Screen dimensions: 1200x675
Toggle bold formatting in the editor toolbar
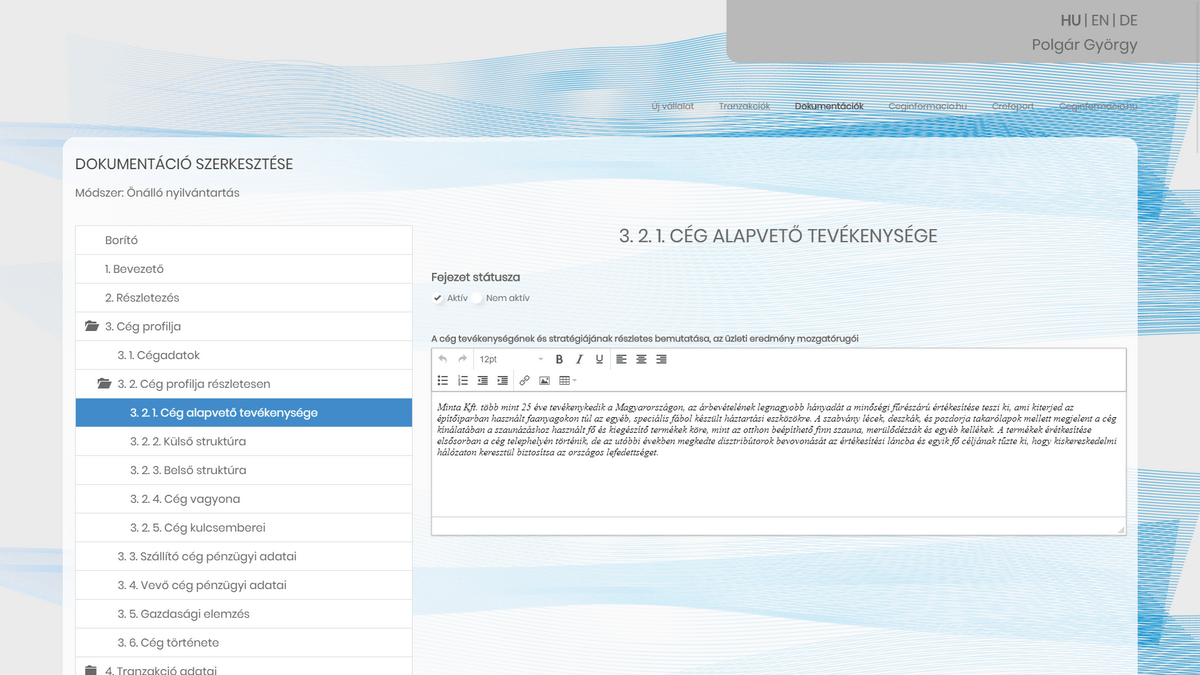[x=559, y=359]
